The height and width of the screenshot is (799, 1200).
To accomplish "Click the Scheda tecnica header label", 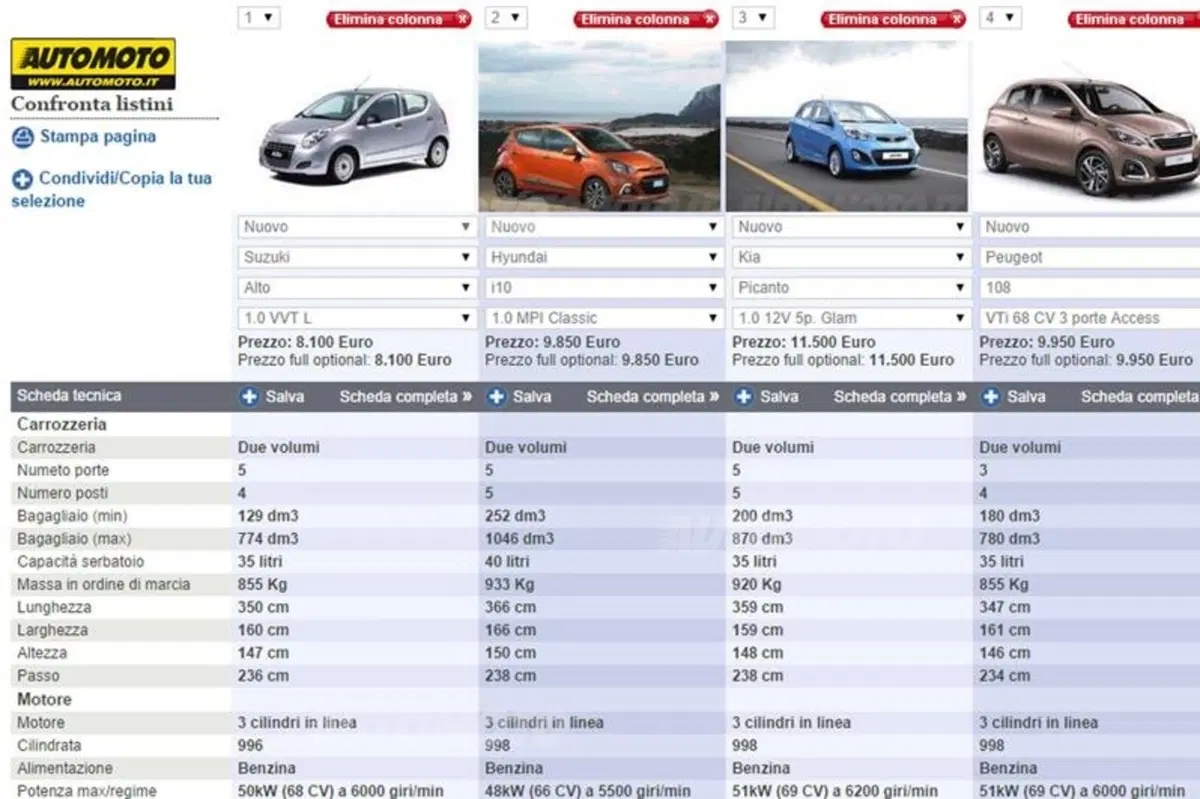I will [69, 396].
